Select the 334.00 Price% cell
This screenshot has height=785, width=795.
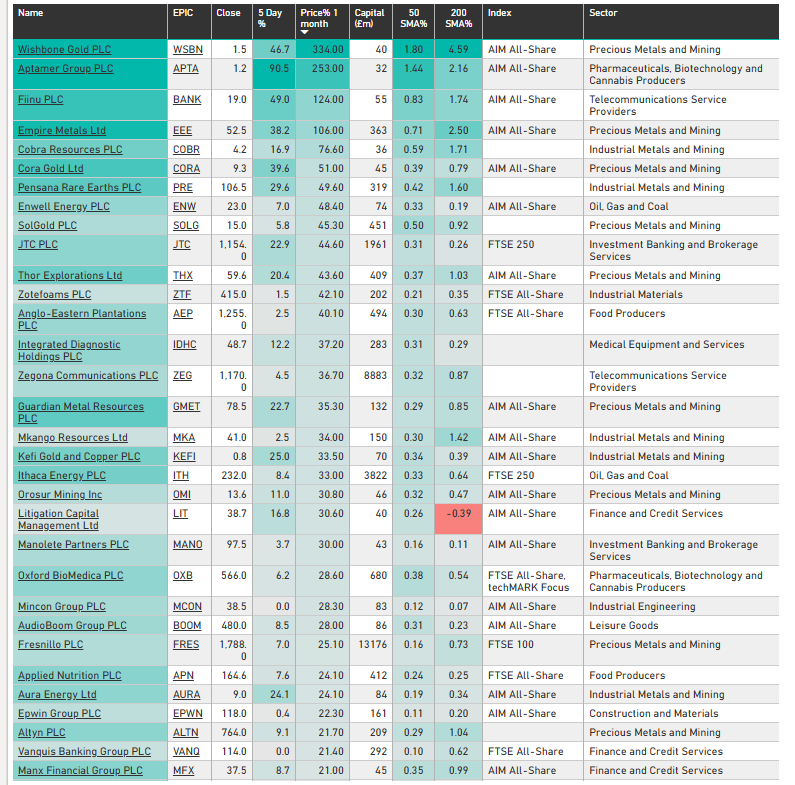coord(323,49)
